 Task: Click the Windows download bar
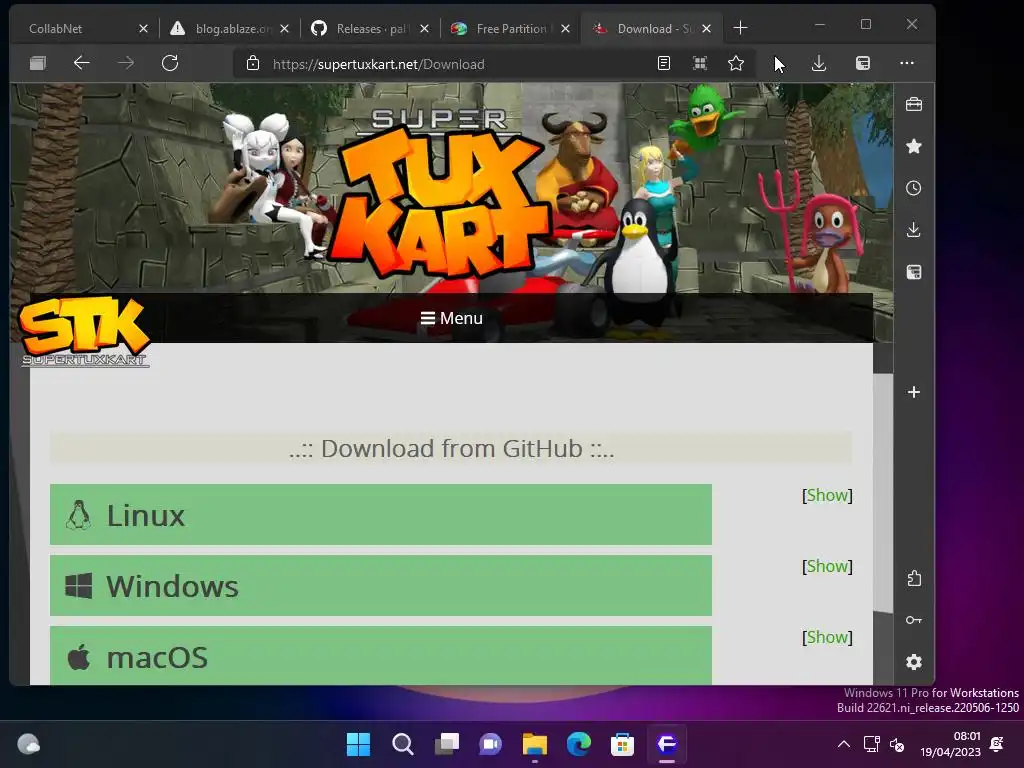[381, 586]
